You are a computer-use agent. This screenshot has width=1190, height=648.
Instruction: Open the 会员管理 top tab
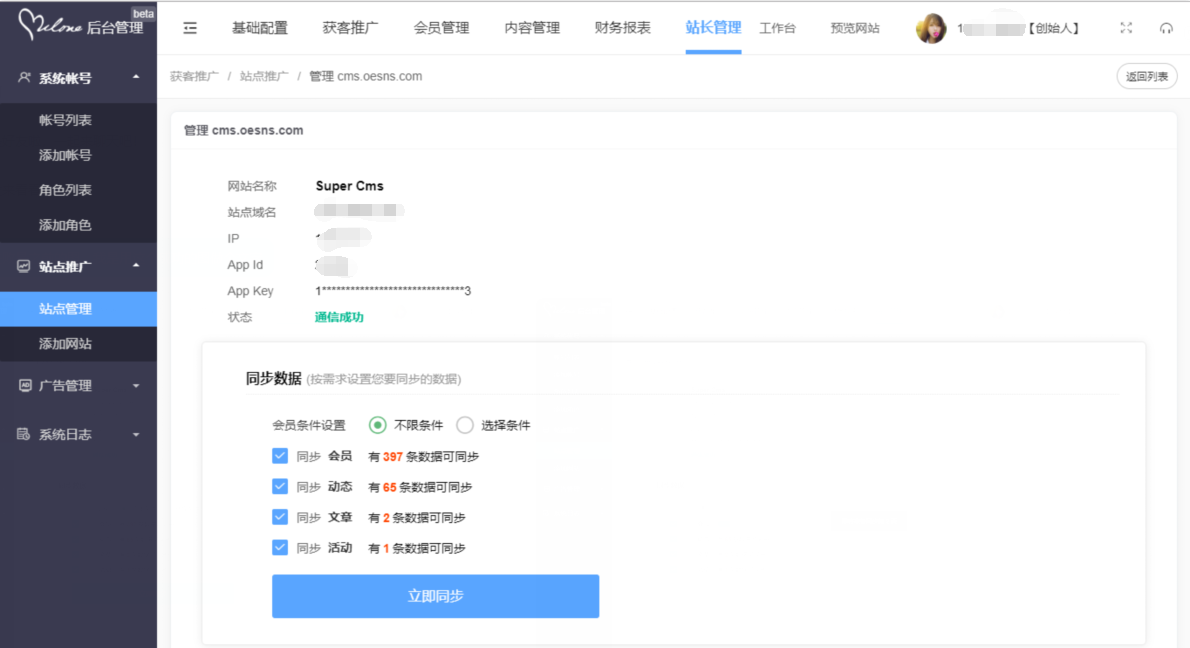pos(441,28)
